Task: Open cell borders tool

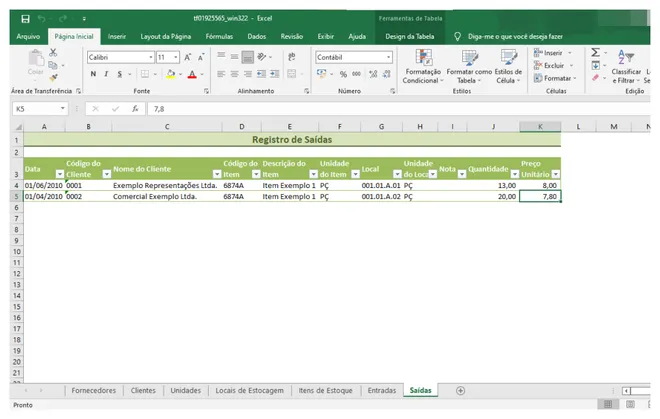Action: [145, 74]
